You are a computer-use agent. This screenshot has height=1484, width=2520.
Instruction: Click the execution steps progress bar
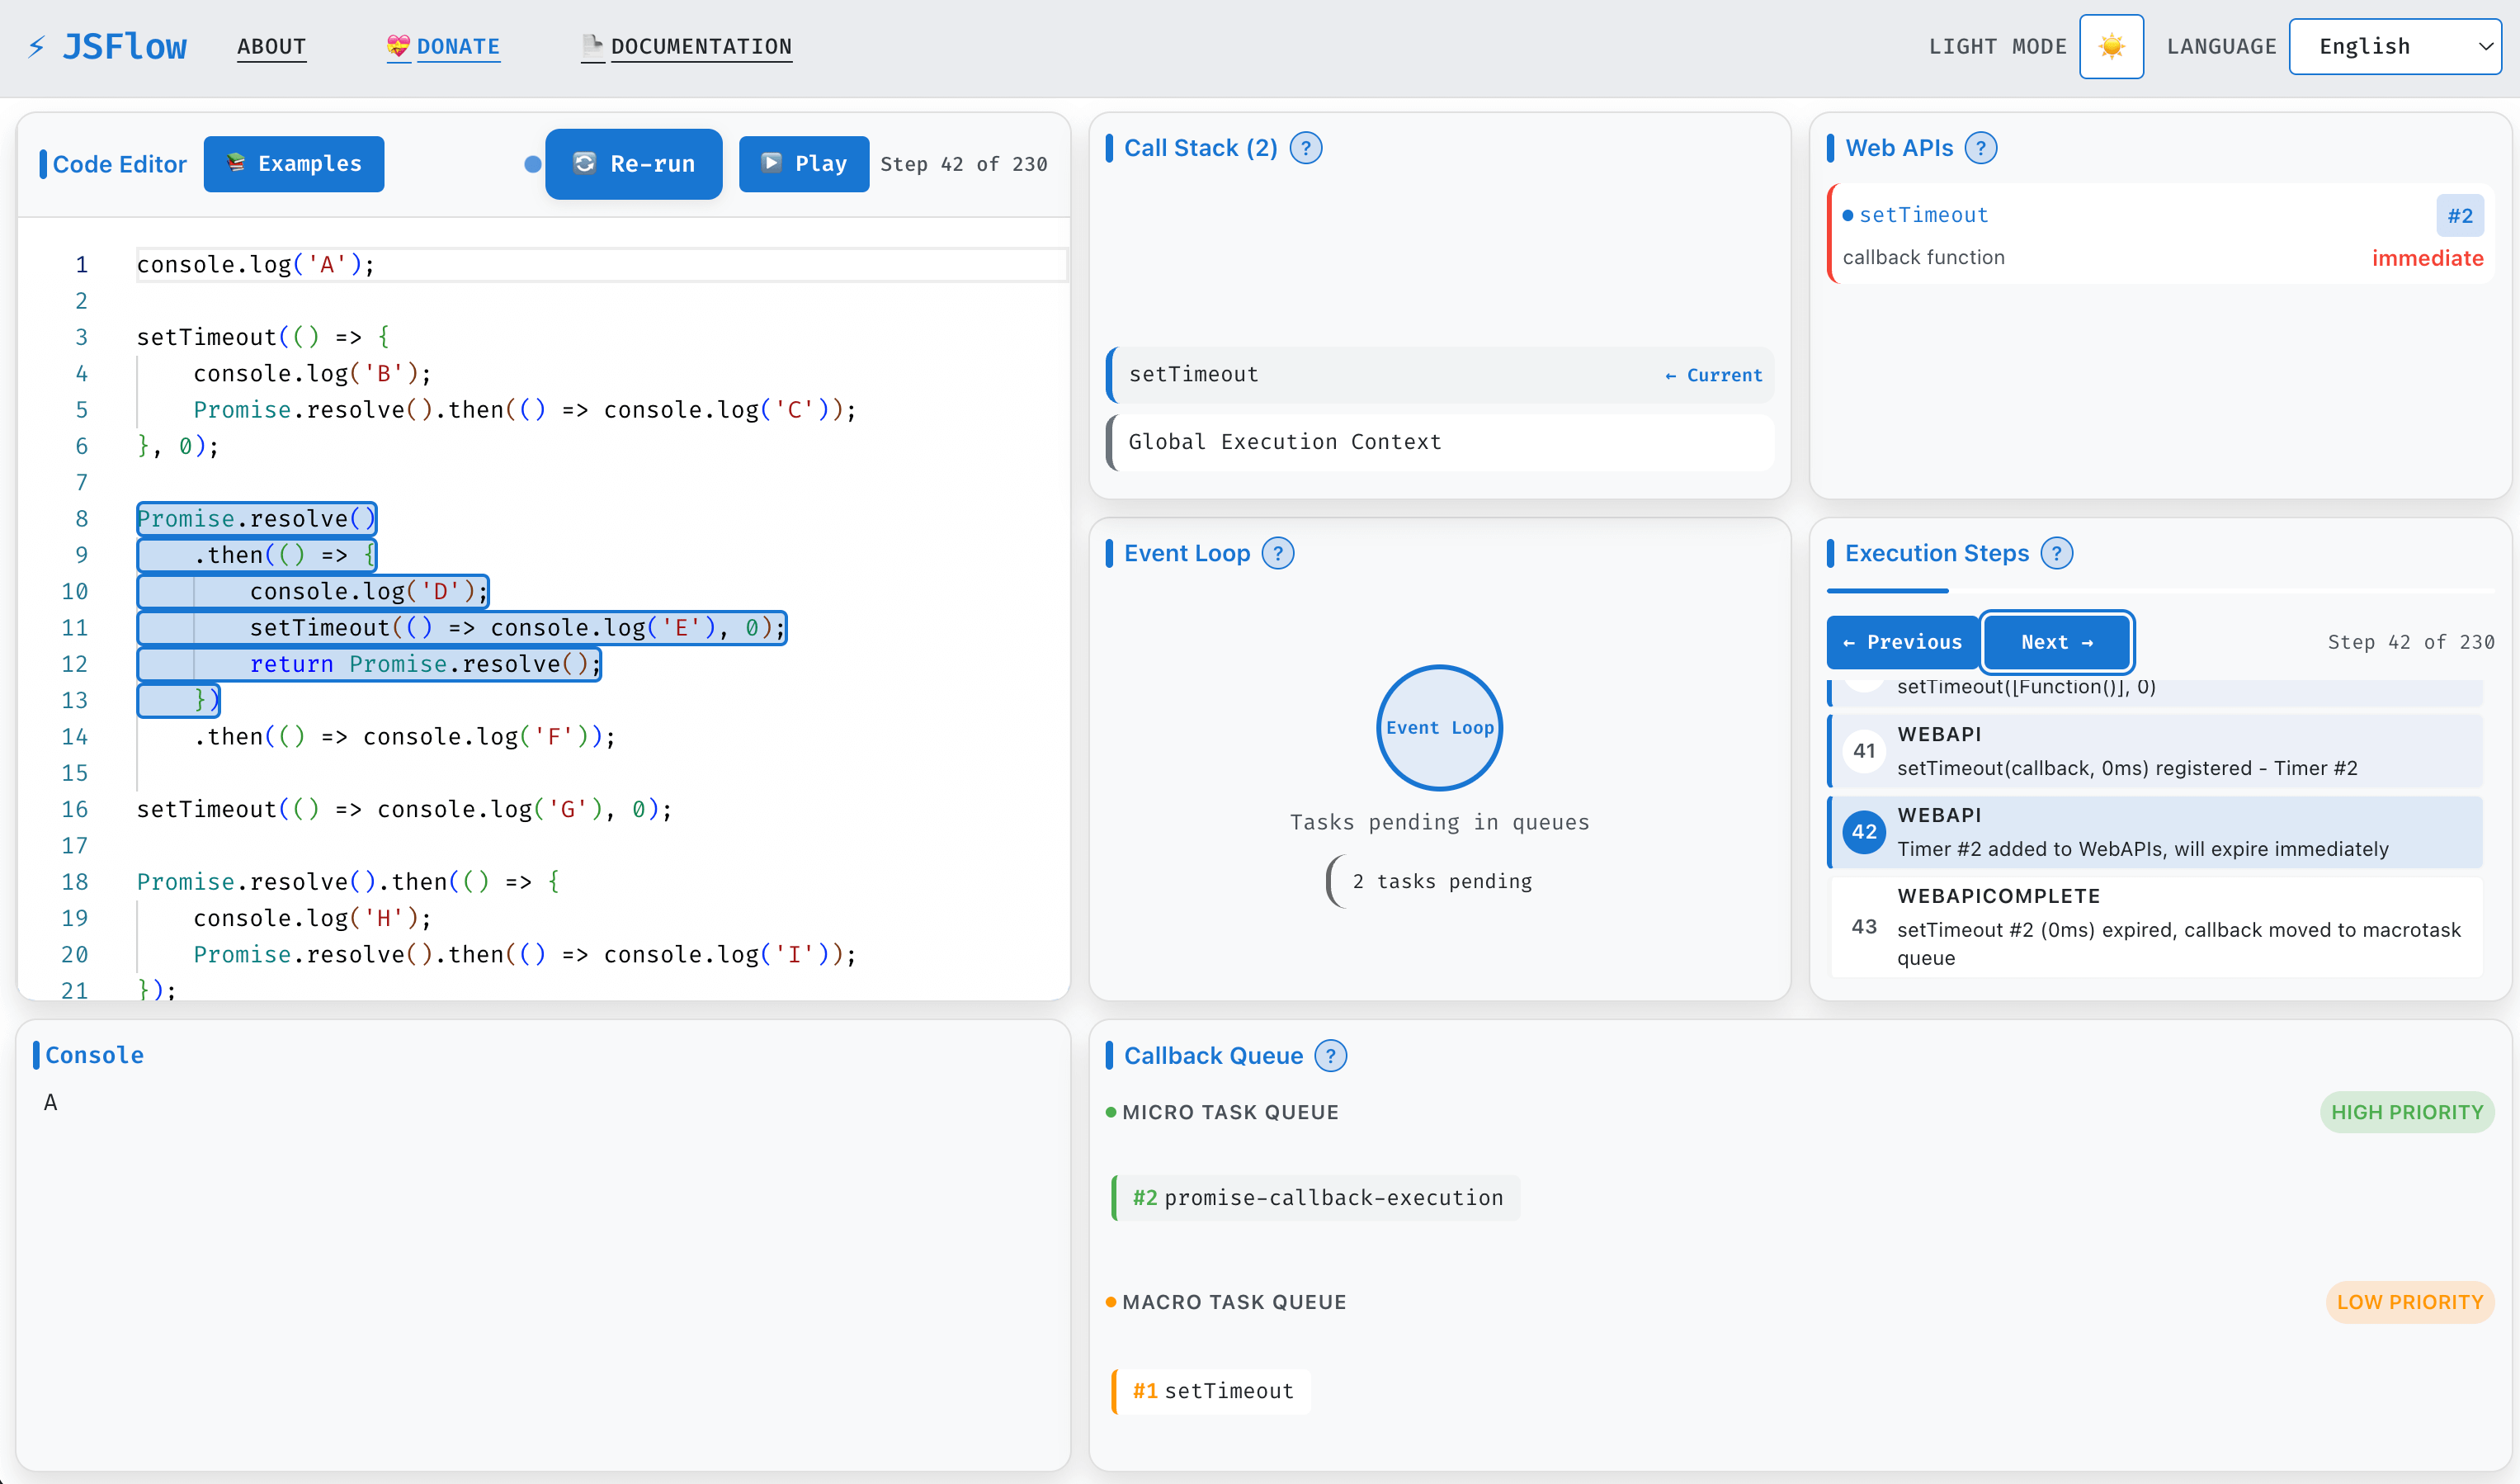(2160, 591)
